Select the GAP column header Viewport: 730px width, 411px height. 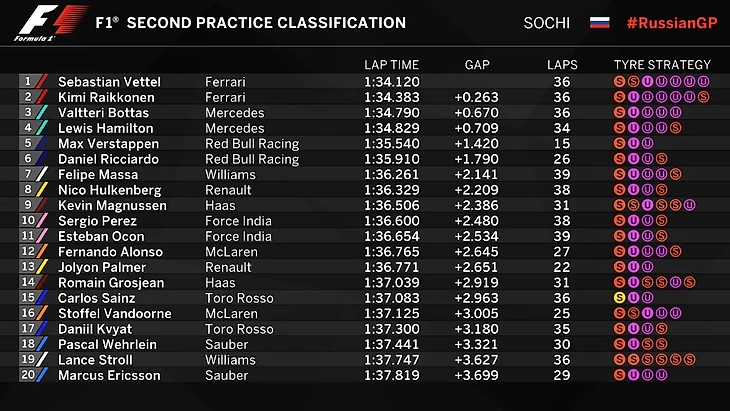click(477, 65)
